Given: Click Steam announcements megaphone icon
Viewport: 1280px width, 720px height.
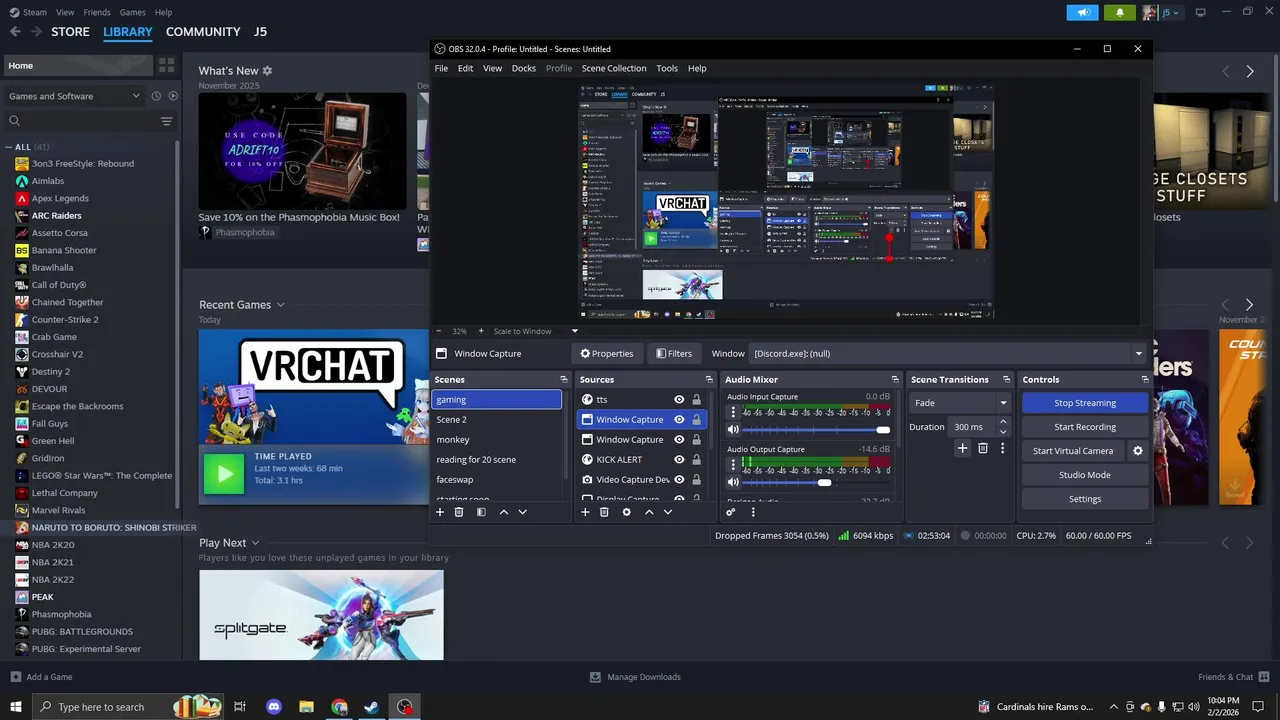Looking at the screenshot, I should [1083, 12].
